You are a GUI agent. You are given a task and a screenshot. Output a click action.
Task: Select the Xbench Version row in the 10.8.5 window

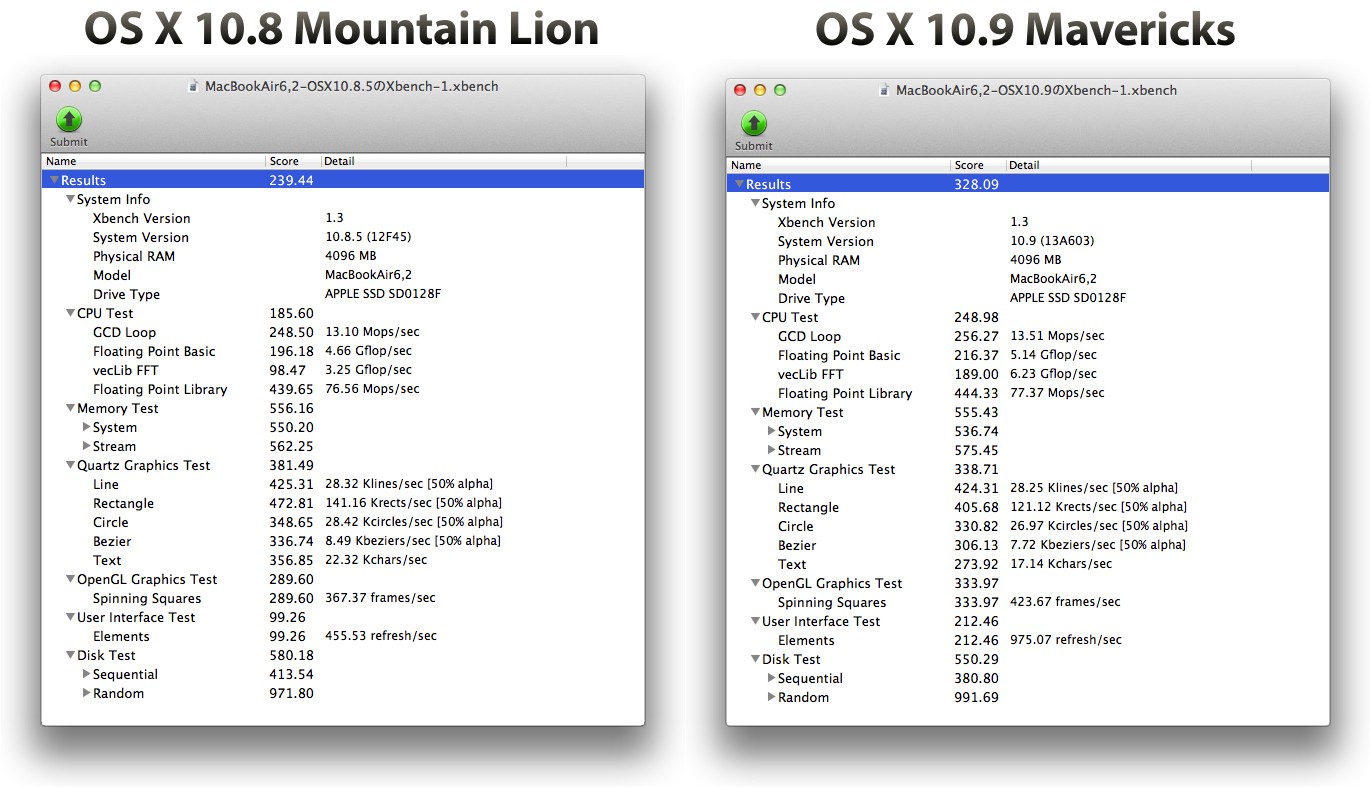[x=343, y=218]
